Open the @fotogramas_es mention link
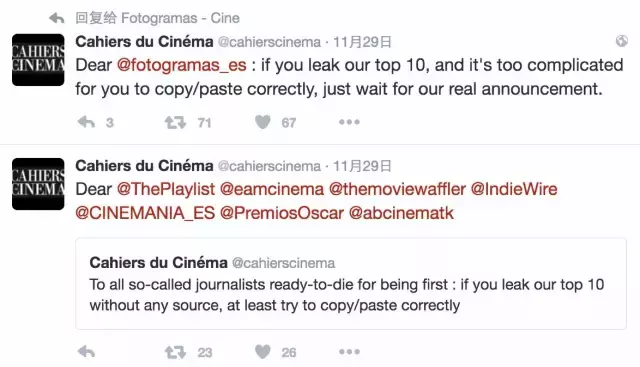Screen dimensions: 640x367 tap(182, 65)
